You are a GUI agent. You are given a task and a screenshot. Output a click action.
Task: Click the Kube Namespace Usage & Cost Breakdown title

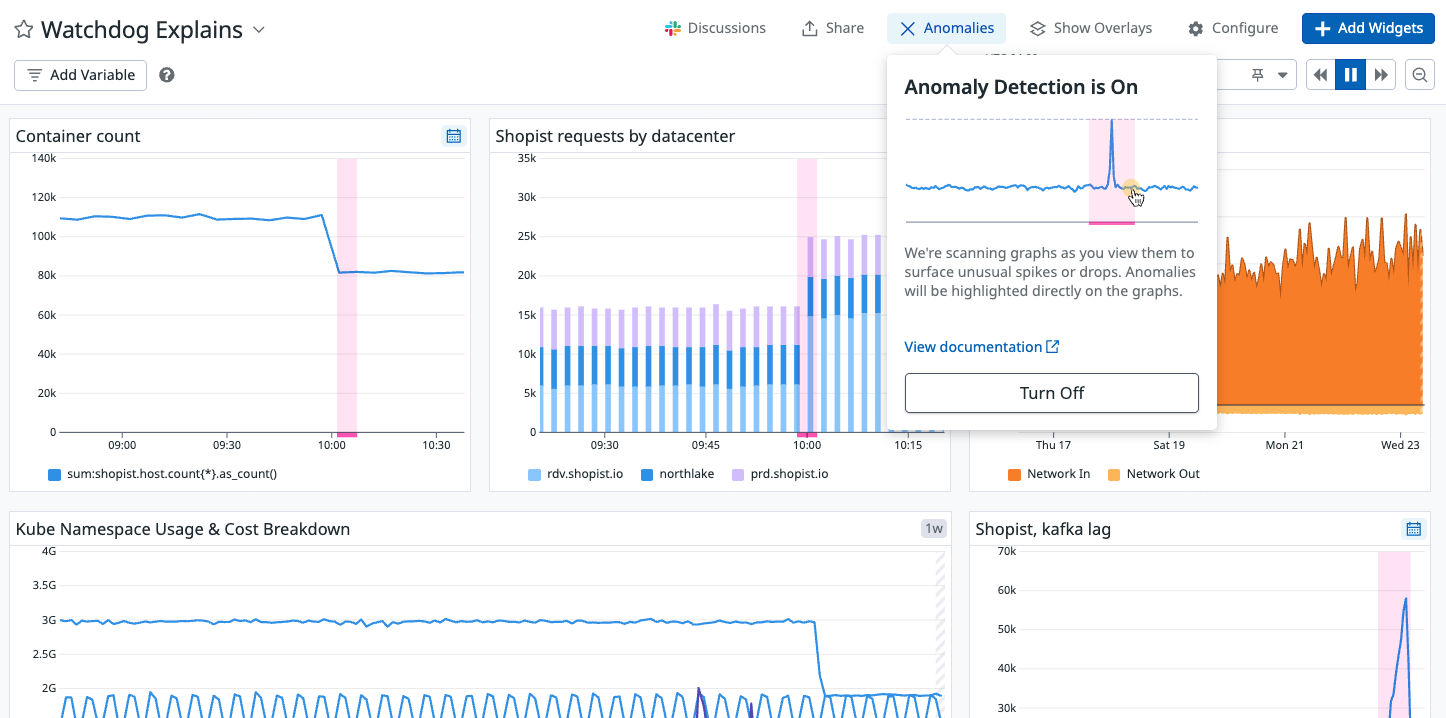pyautogui.click(x=183, y=529)
